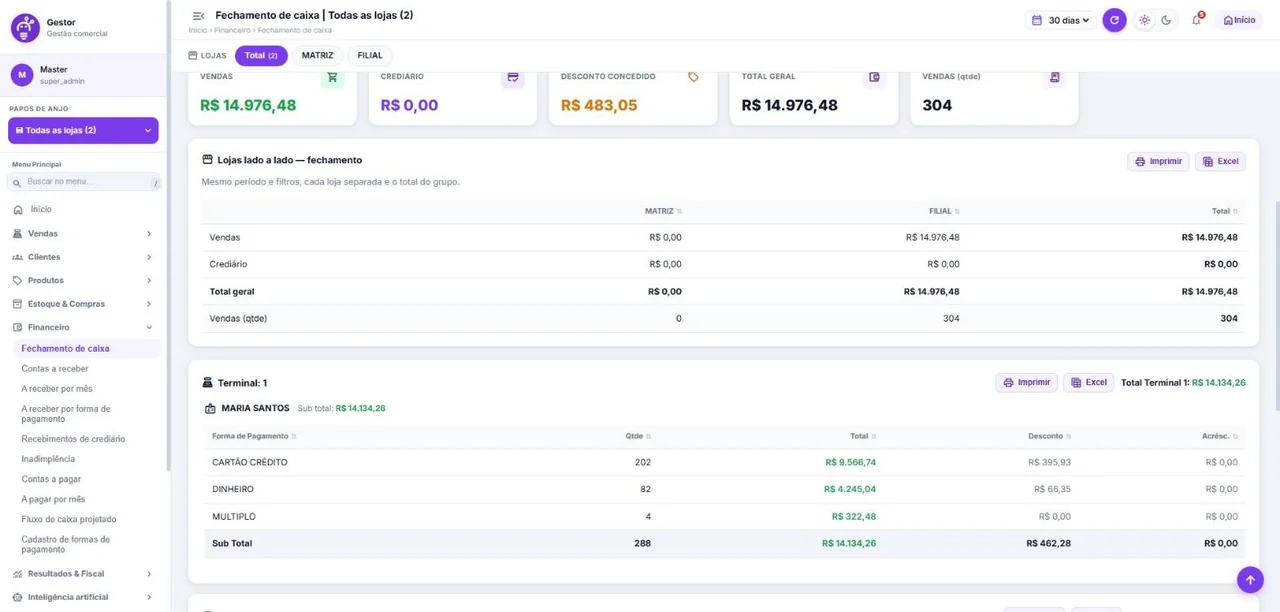Click the shopping cart icon on Vendas card
1280x612 pixels.
click(332, 77)
